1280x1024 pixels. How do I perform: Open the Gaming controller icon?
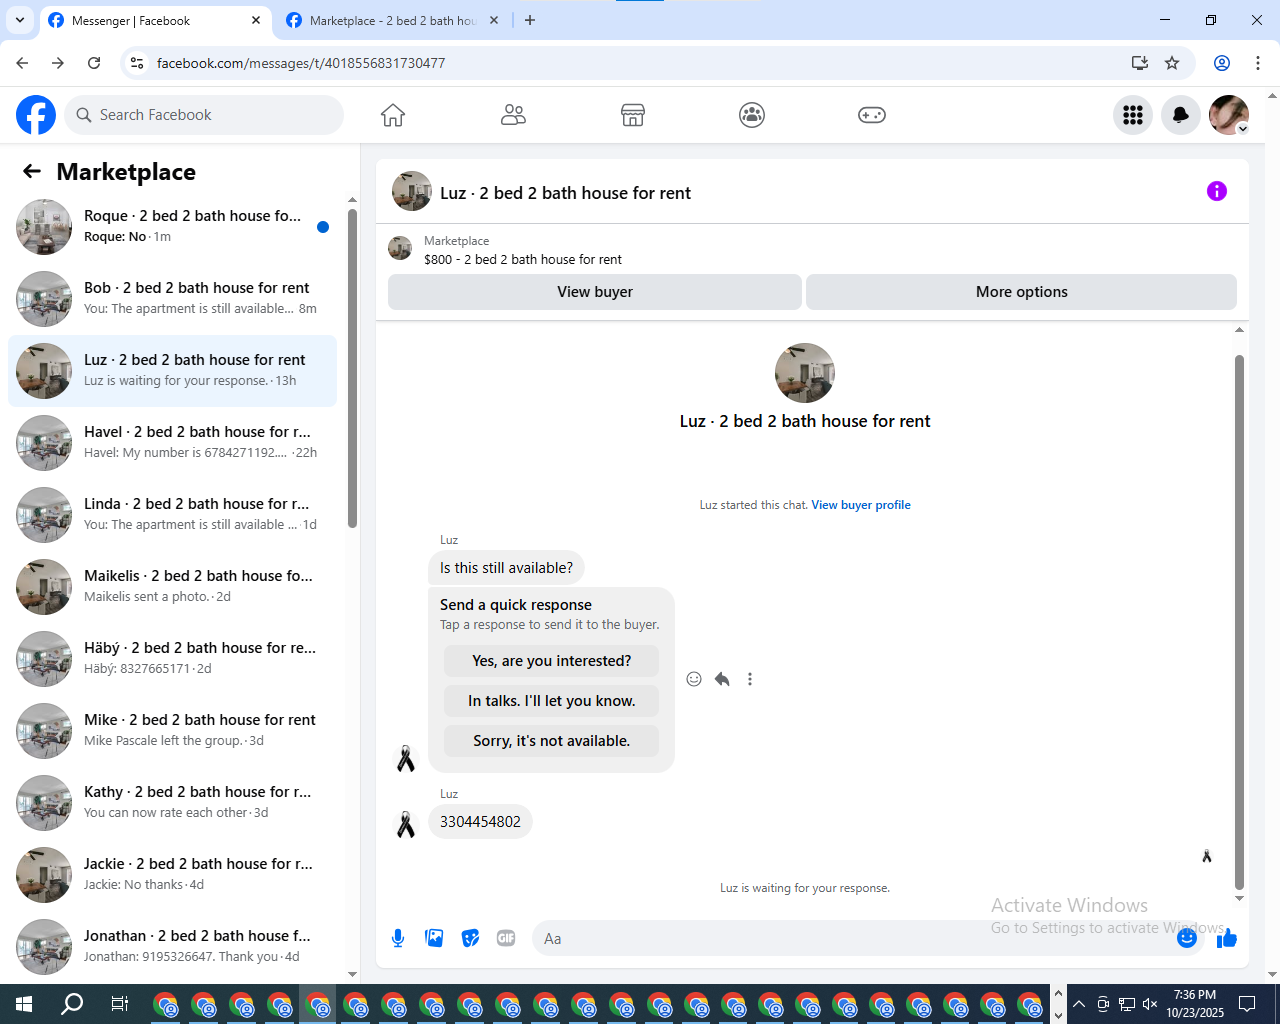pyautogui.click(x=872, y=115)
